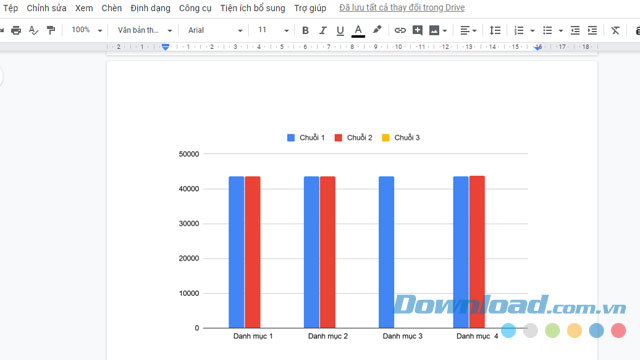The height and width of the screenshot is (360, 640).
Task: Click the Danh mục 3 axis label
Action: [x=402, y=336]
